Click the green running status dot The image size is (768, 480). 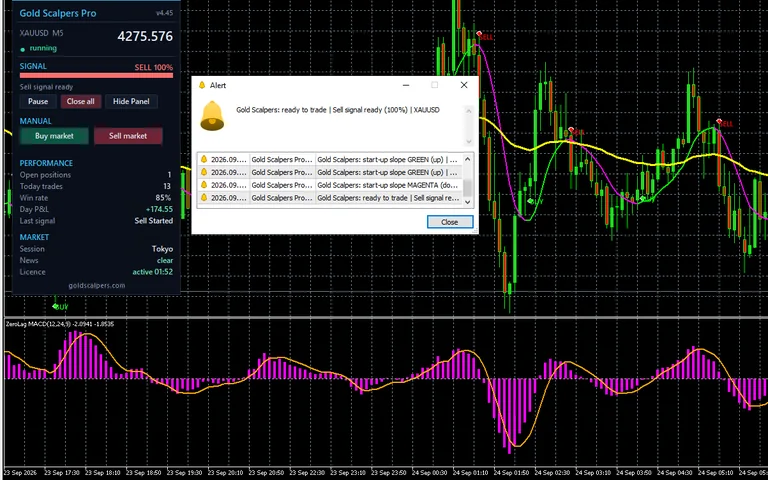(23, 49)
